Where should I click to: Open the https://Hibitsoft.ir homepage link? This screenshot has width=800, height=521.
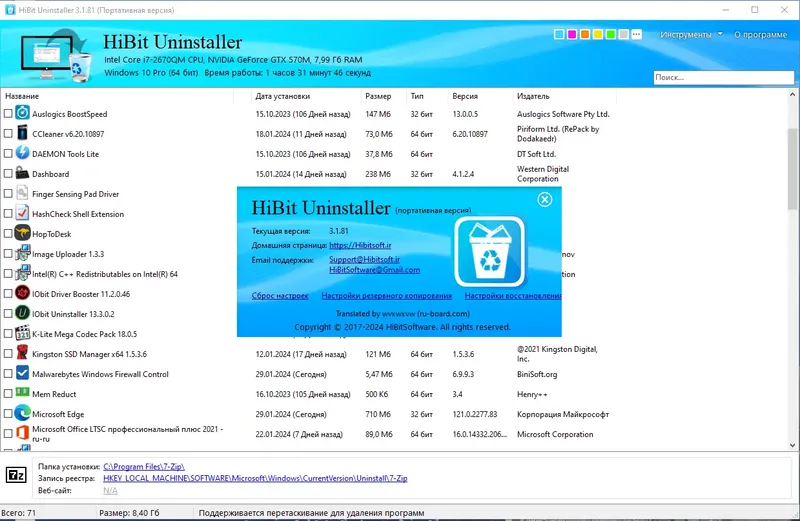coord(360,245)
